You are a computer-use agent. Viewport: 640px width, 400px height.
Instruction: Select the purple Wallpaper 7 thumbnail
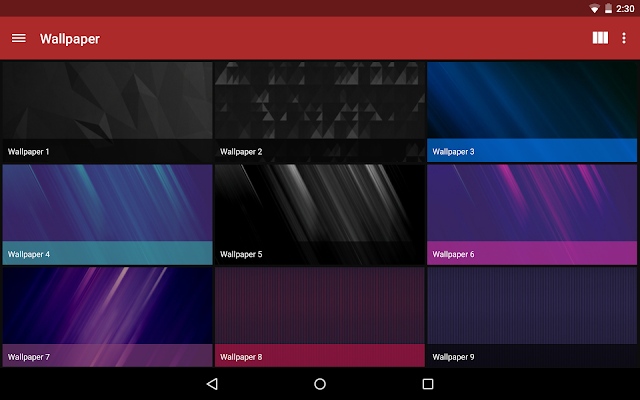(107, 317)
